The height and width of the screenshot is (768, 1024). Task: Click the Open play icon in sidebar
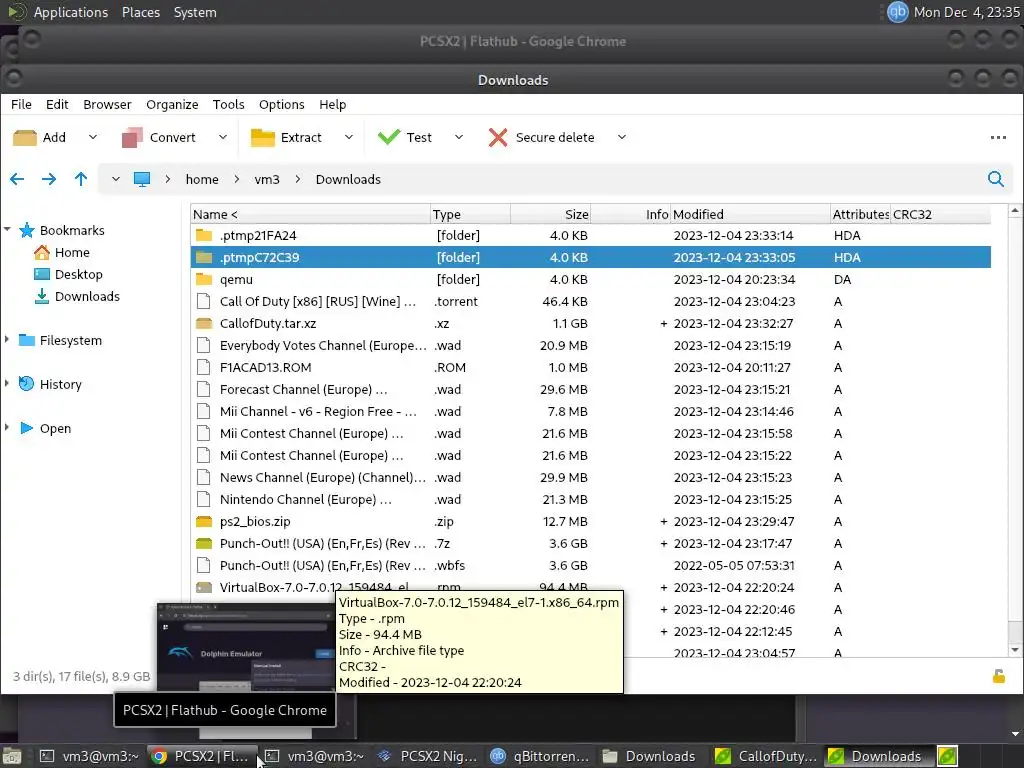27,428
